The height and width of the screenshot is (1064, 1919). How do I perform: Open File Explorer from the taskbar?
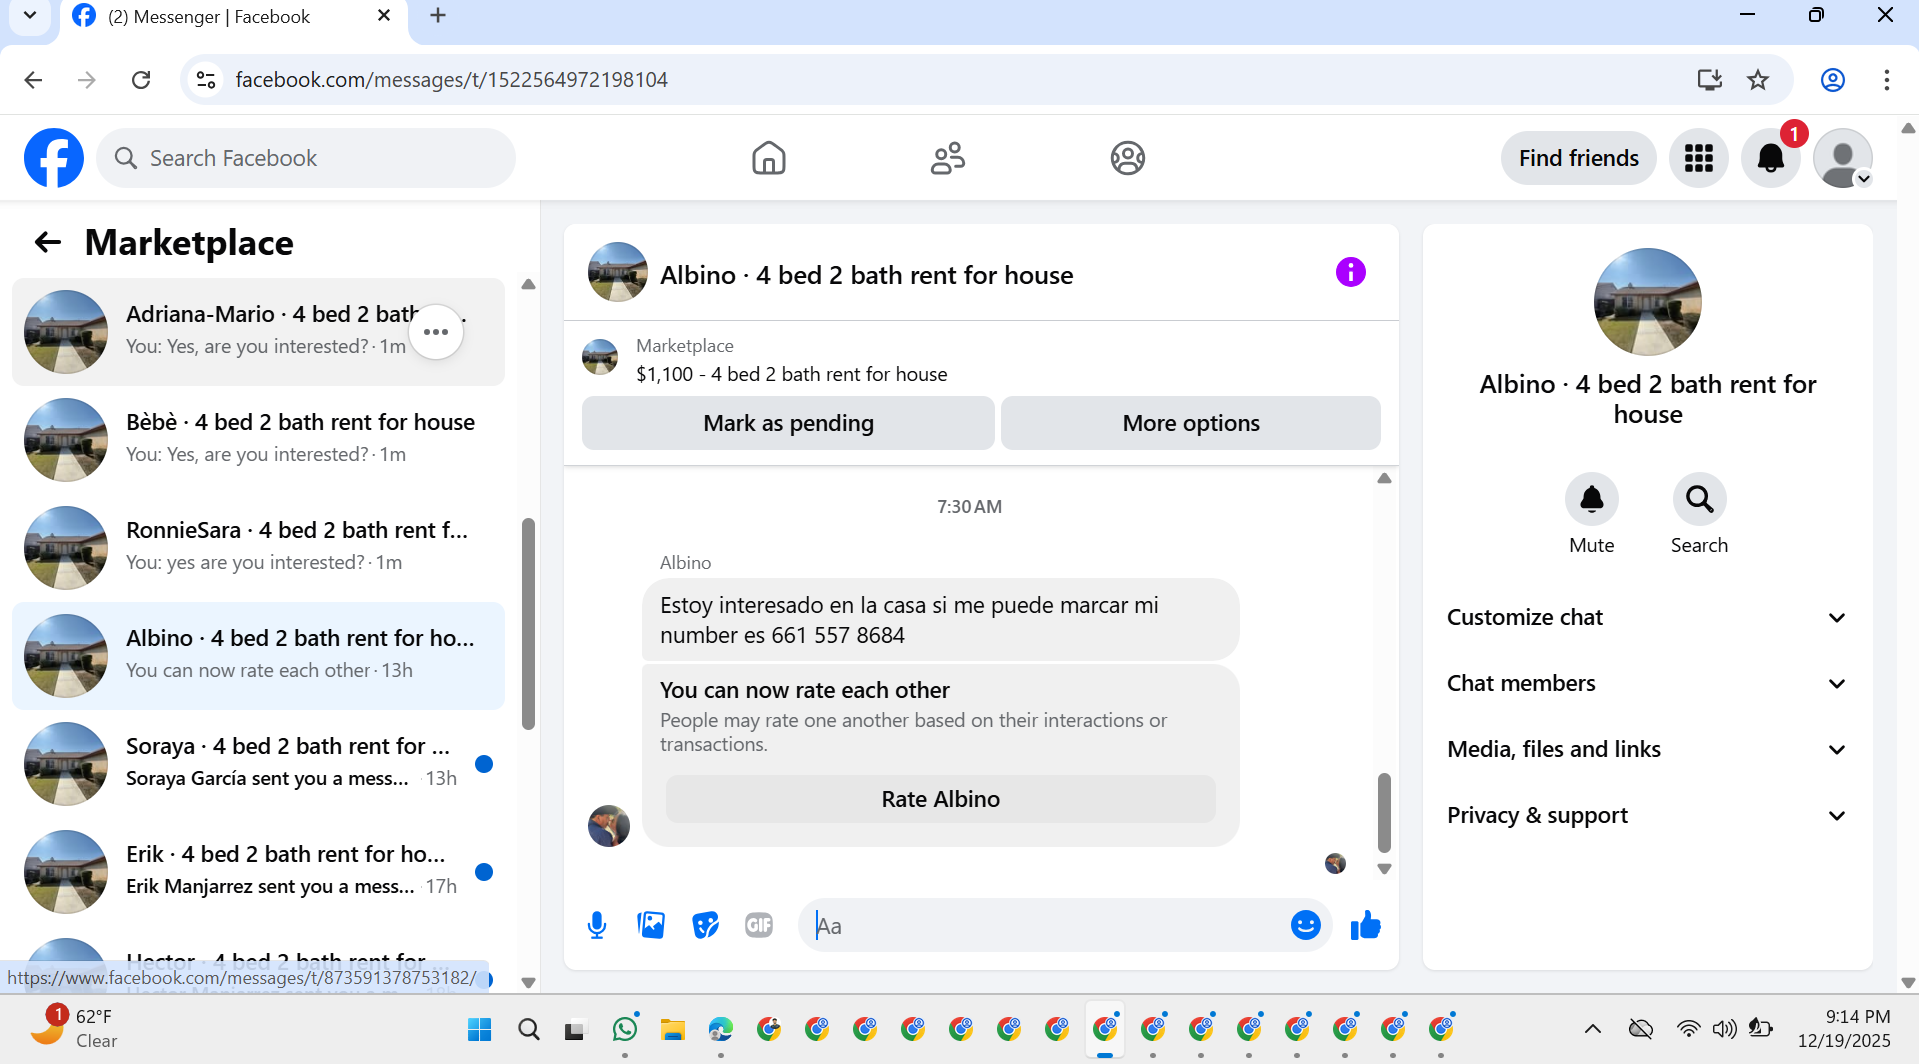click(672, 1029)
